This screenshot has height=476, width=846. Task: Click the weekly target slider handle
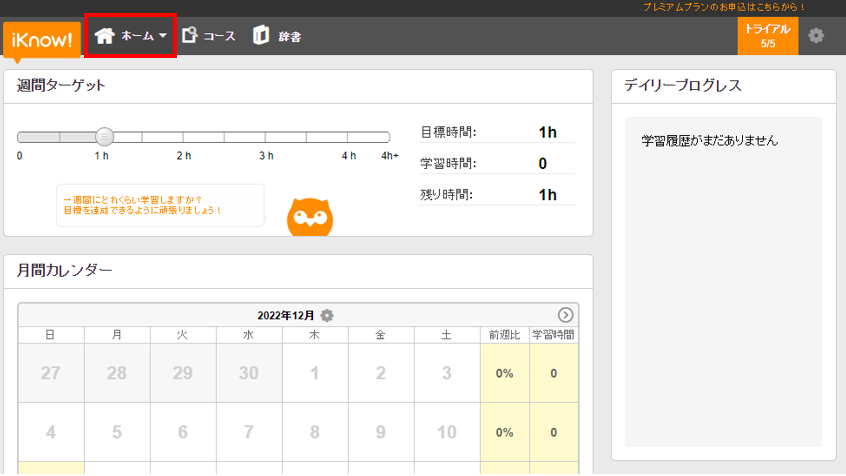click(103, 137)
